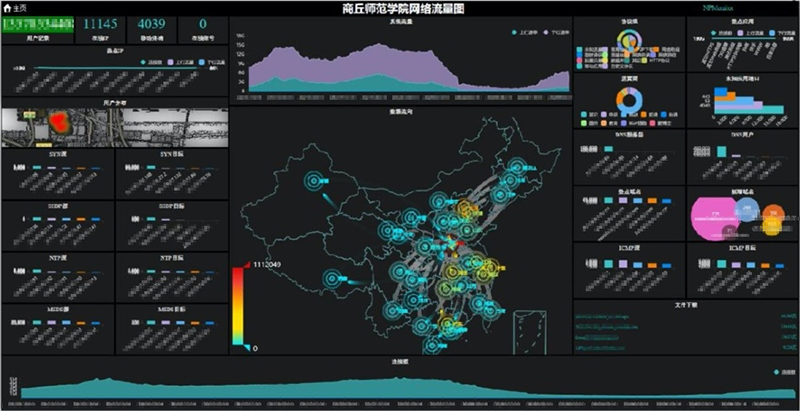Click purple bar in MDNS source panel
Image resolution: width=800 pixels, height=411 pixels.
[52, 323]
